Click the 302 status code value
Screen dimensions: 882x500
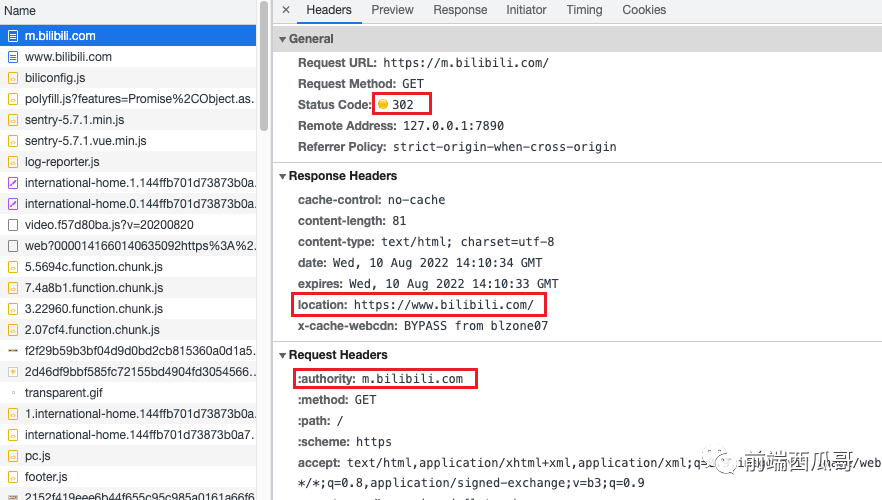[403, 105]
